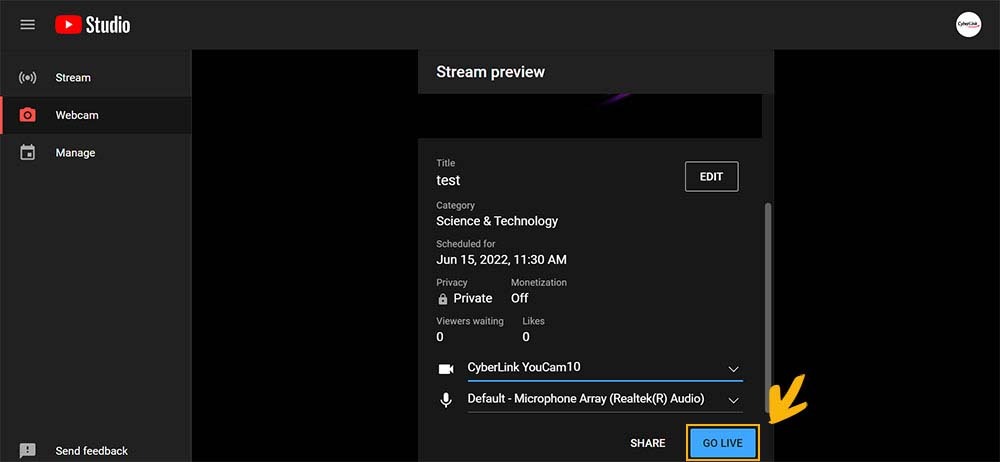Switch to the Stream tab

click(x=96, y=78)
